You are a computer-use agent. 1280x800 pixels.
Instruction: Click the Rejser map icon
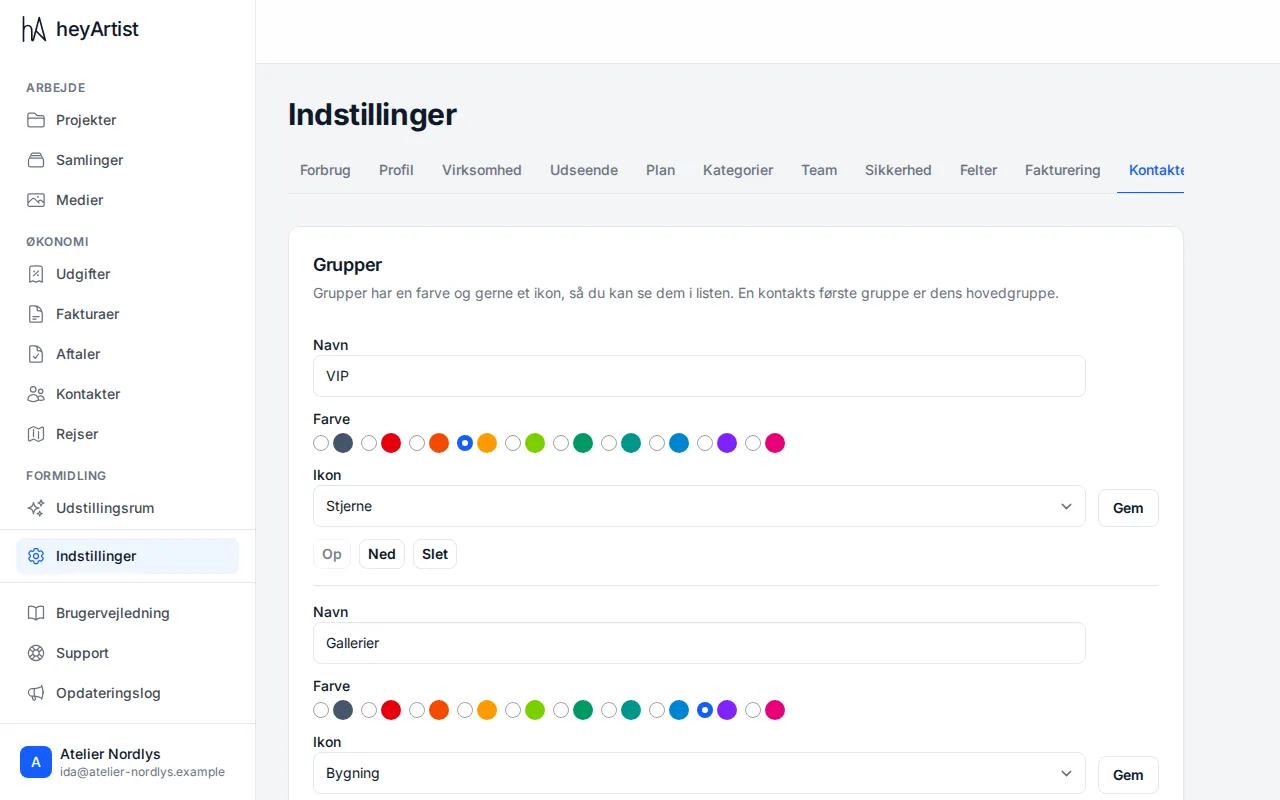(36, 434)
